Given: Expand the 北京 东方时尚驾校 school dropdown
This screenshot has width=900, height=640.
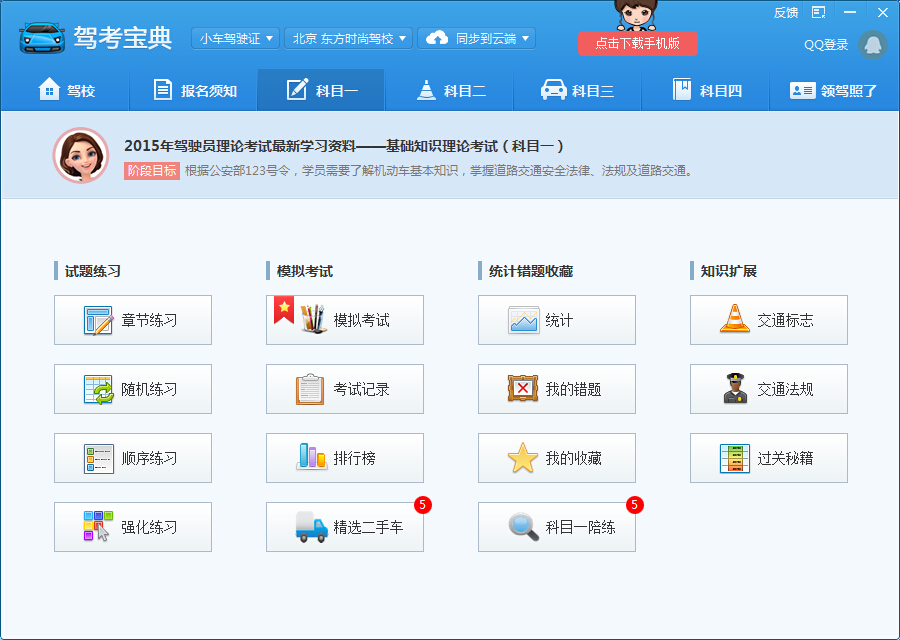Looking at the screenshot, I should click(x=348, y=38).
